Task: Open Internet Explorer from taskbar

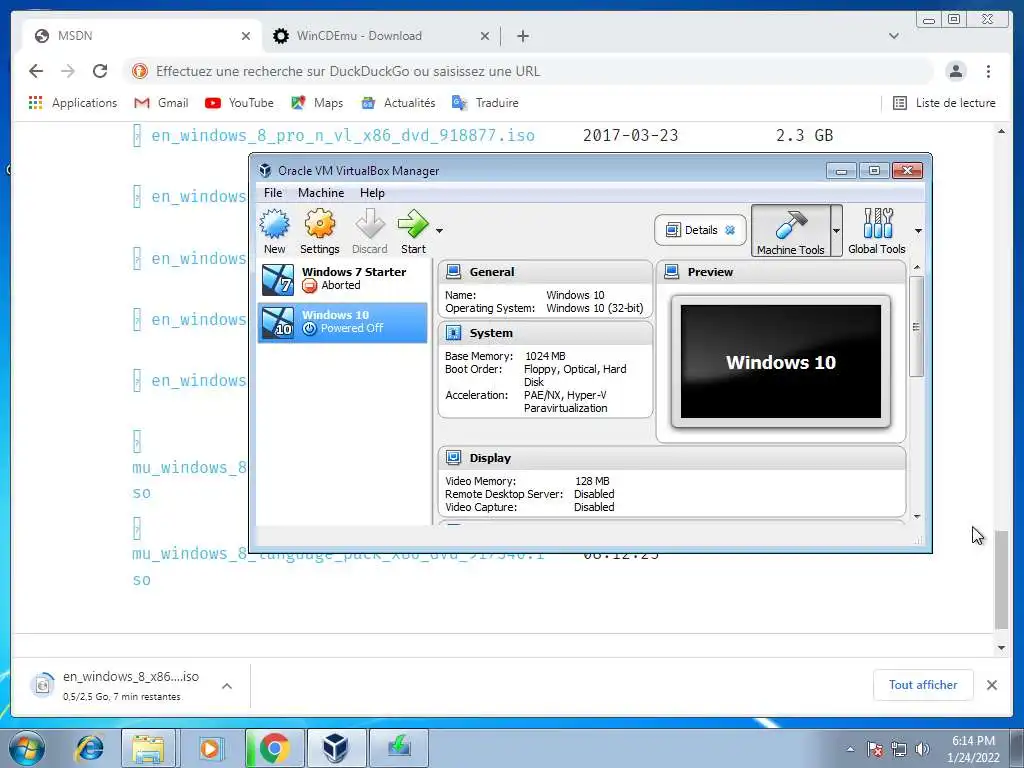Action: (x=89, y=748)
